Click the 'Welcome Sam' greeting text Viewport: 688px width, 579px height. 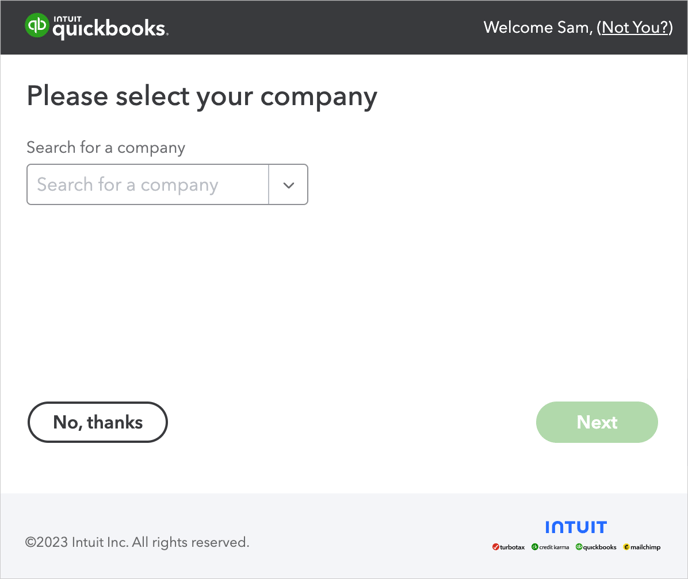pyautogui.click(x=537, y=27)
